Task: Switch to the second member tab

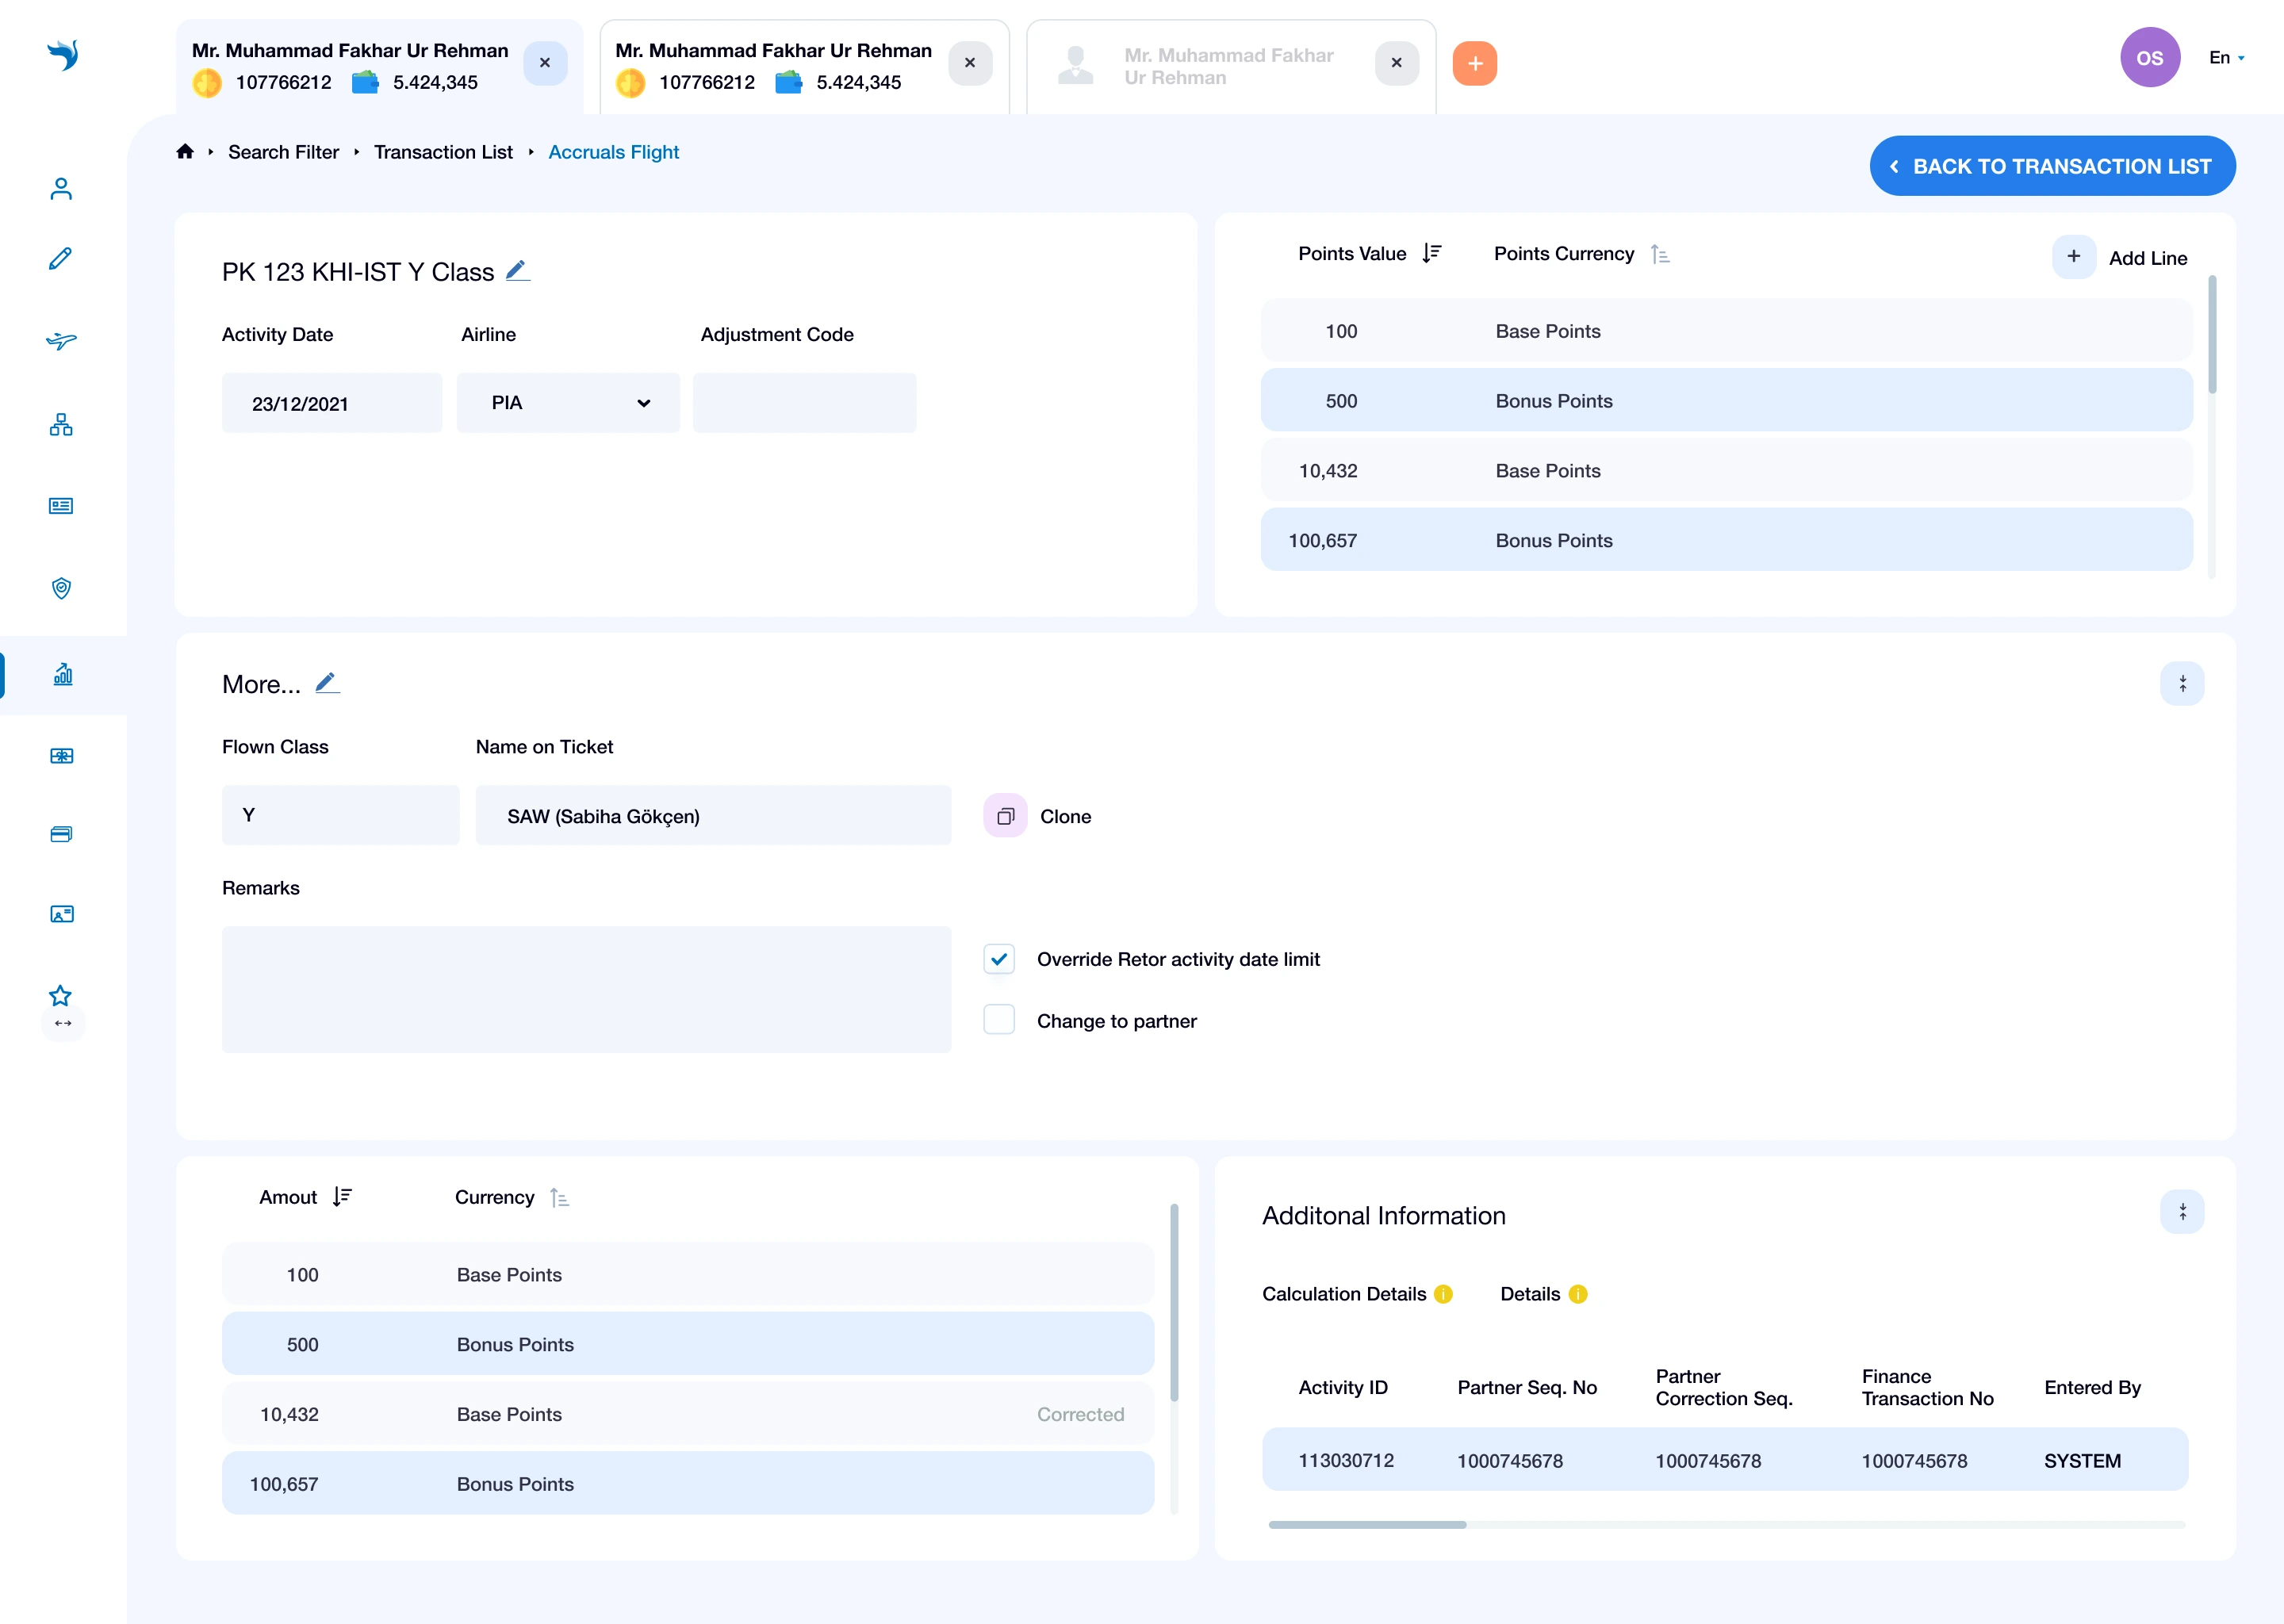Action: coord(773,65)
